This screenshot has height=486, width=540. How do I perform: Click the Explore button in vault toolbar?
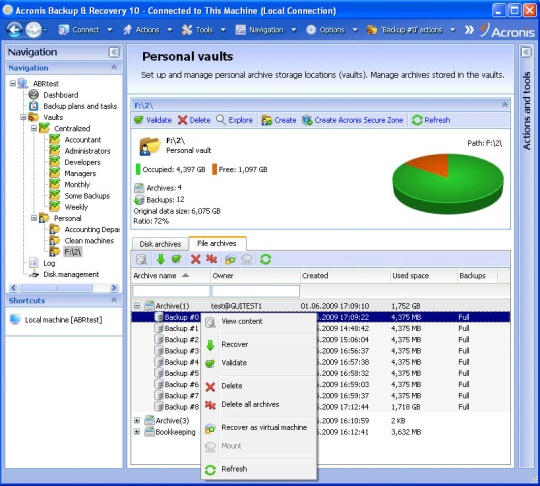coord(235,120)
